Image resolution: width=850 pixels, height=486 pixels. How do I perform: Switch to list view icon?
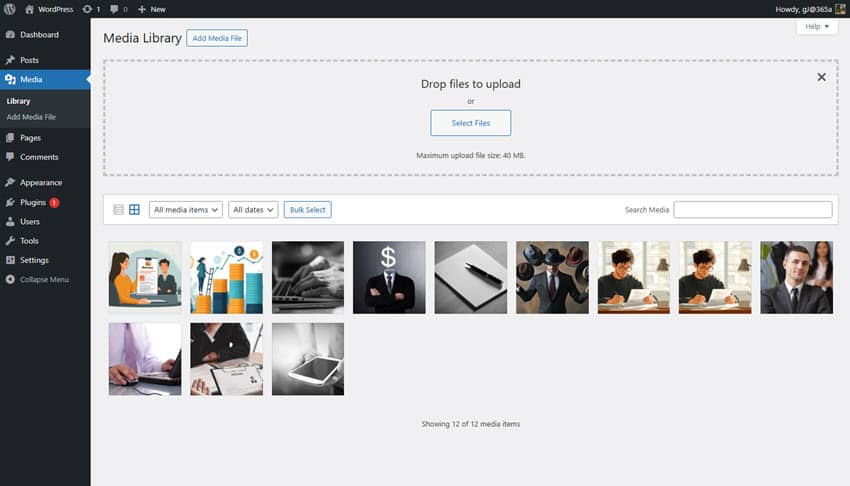118,210
